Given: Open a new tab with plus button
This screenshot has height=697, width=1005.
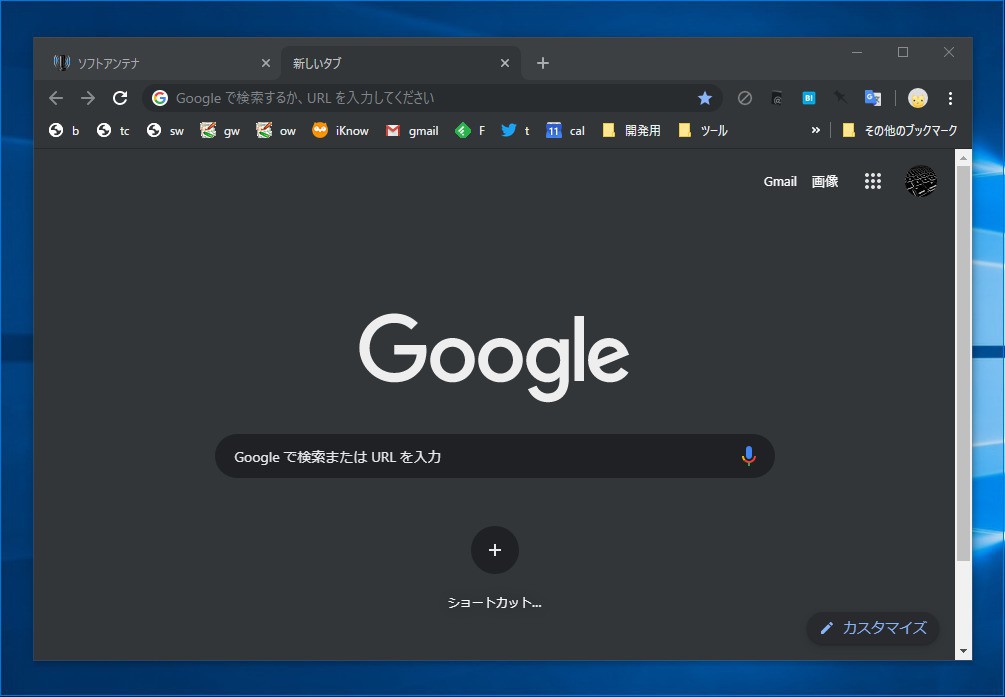Looking at the screenshot, I should [543, 63].
